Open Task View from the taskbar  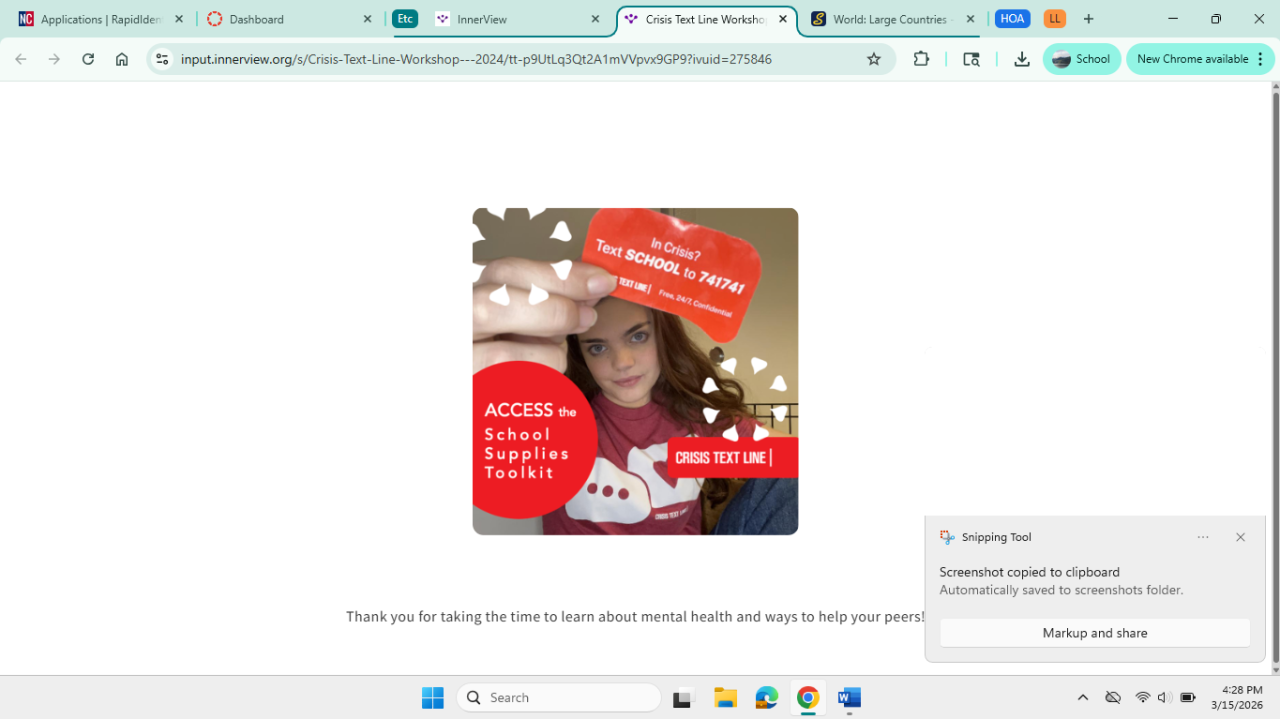tap(684, 698)
